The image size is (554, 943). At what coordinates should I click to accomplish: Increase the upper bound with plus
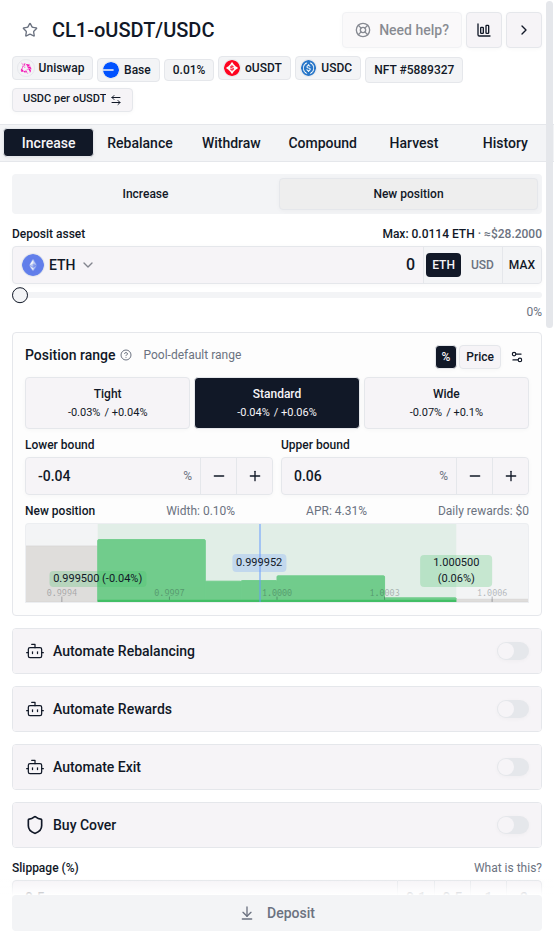pyautogui.click(x=511, y=476)
